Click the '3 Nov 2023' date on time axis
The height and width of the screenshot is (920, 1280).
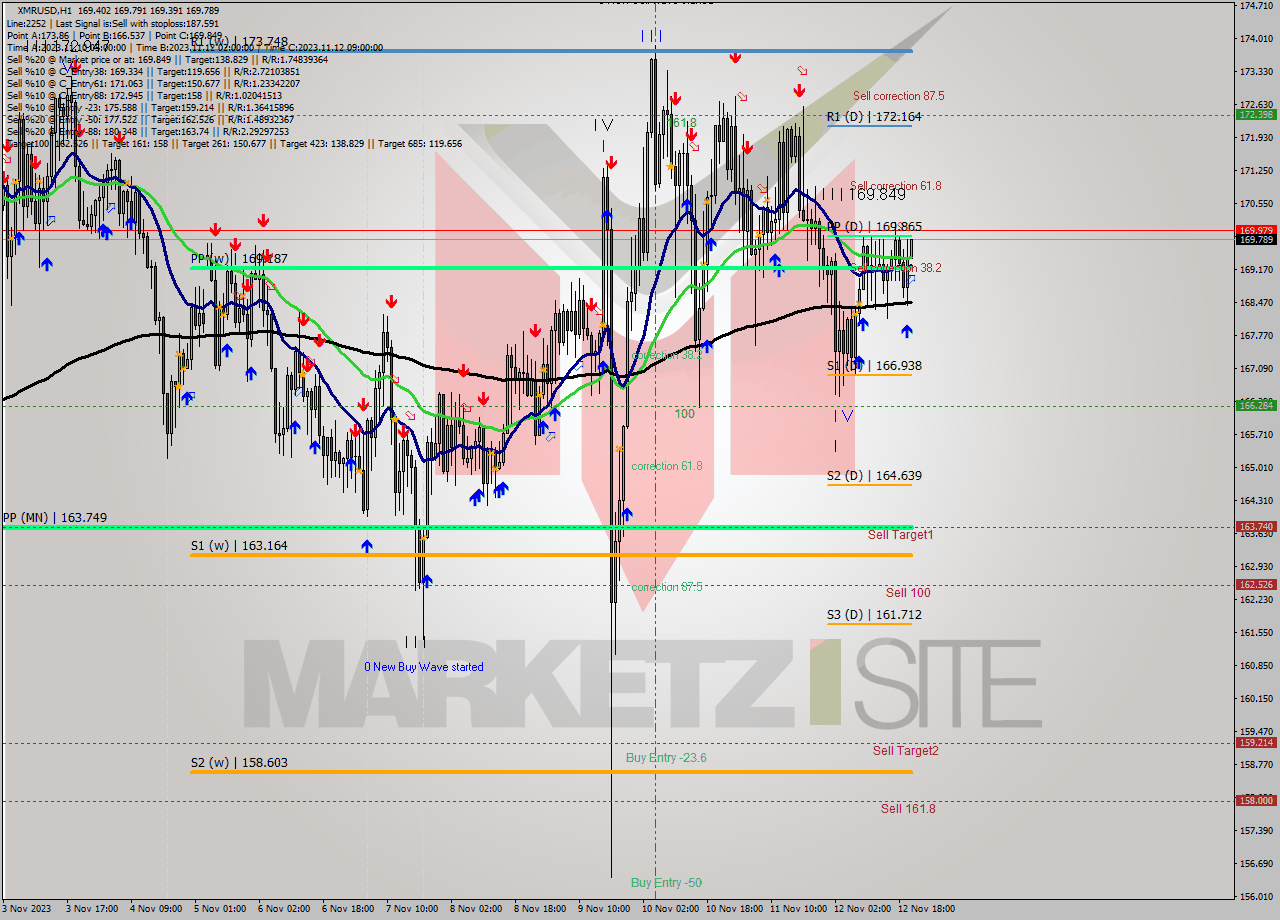27,909
